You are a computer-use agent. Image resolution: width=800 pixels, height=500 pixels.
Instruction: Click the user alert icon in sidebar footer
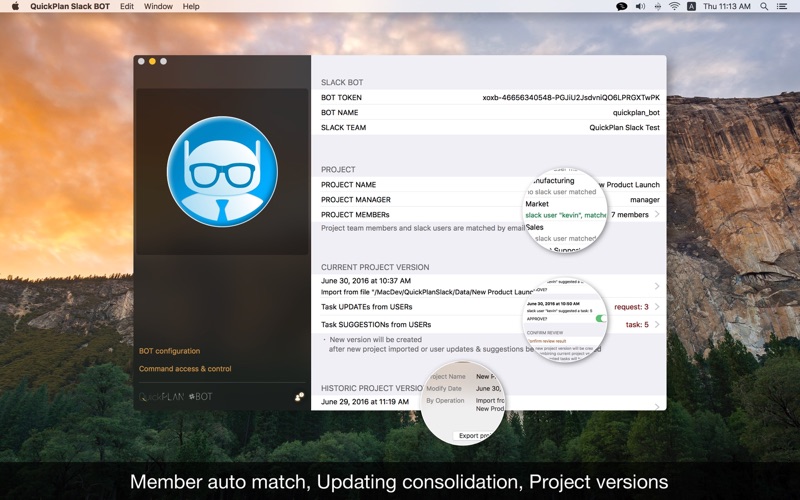[x=299, y=396]
